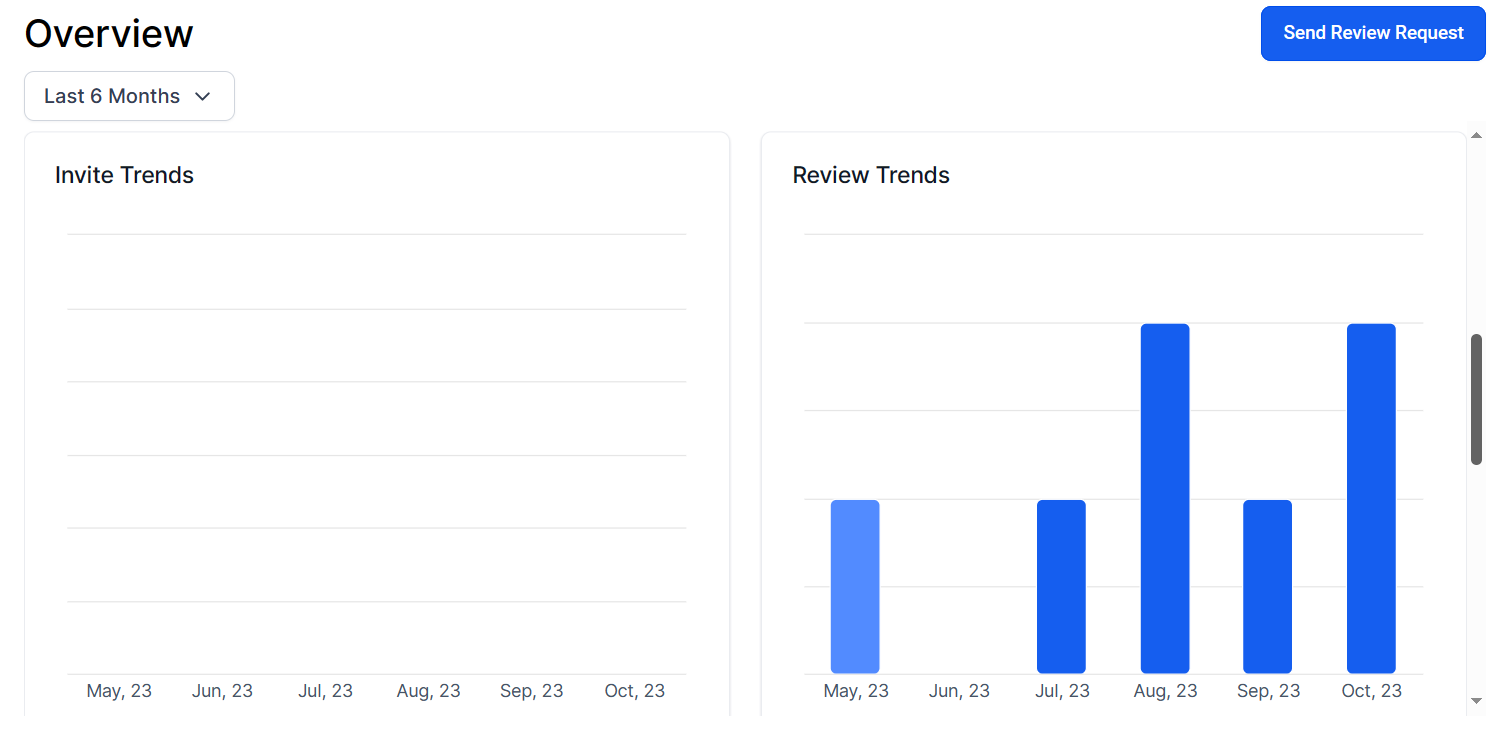Select the May, 23 axis label under Invite Trends
1496x742 pixels.
119,690
